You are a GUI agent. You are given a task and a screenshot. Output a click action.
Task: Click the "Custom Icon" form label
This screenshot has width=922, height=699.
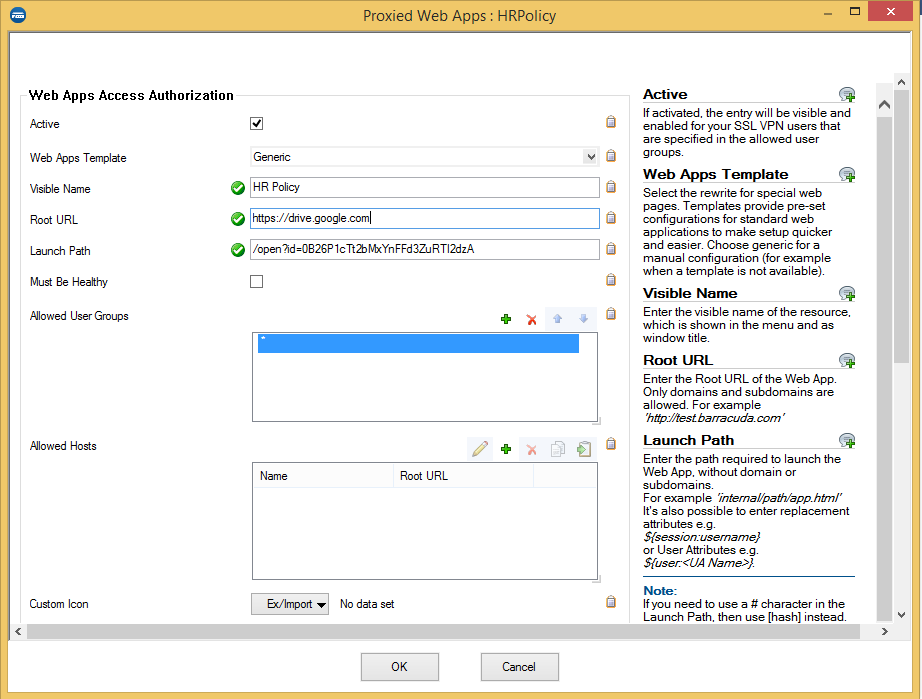click(59, 604)
